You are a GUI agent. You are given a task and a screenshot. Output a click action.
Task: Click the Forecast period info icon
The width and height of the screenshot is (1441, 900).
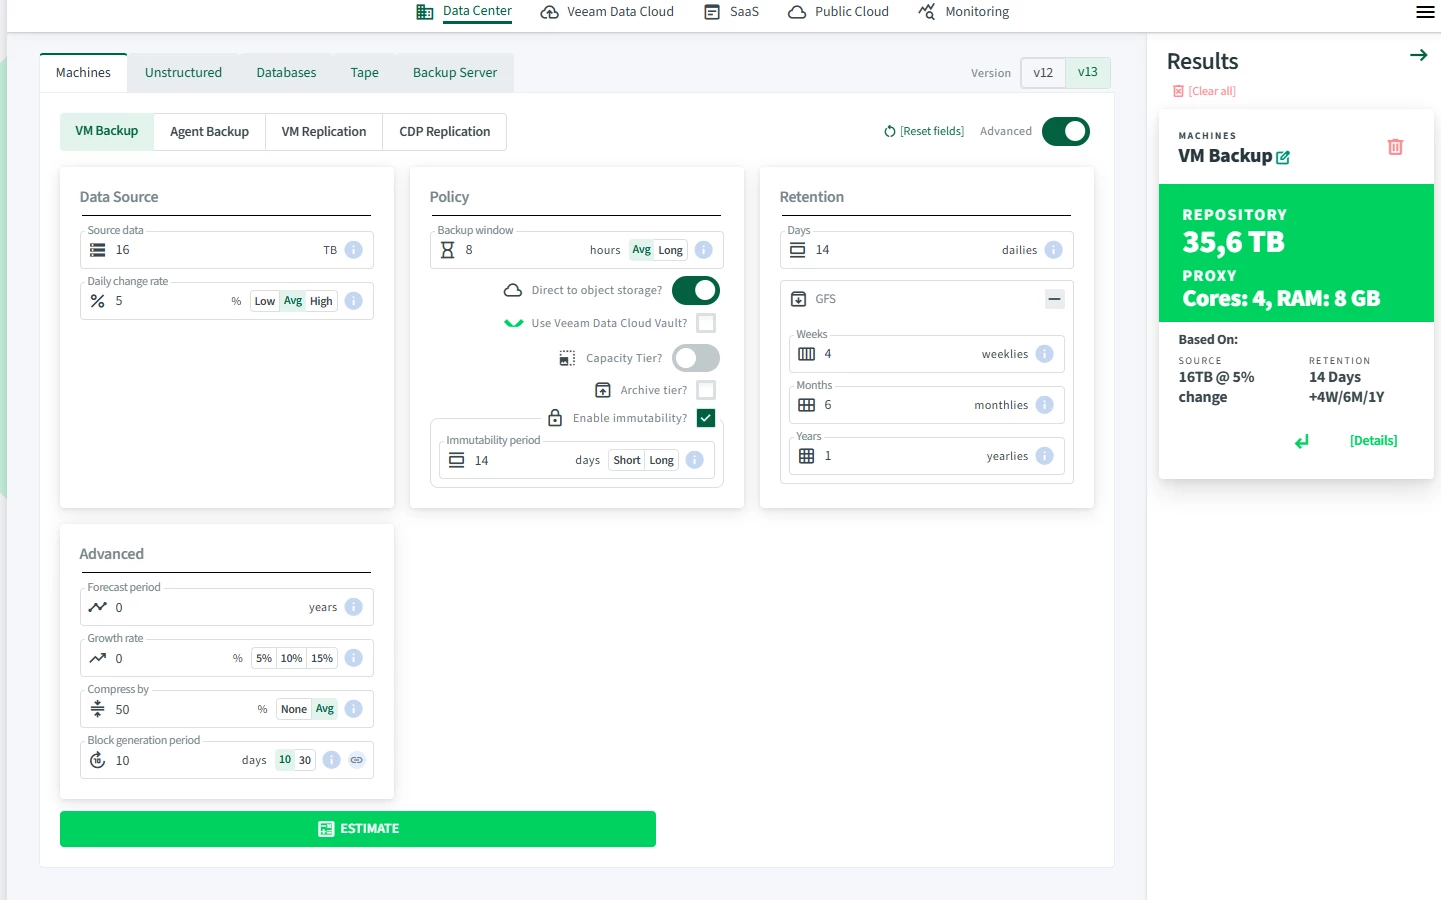click(354, 607)
